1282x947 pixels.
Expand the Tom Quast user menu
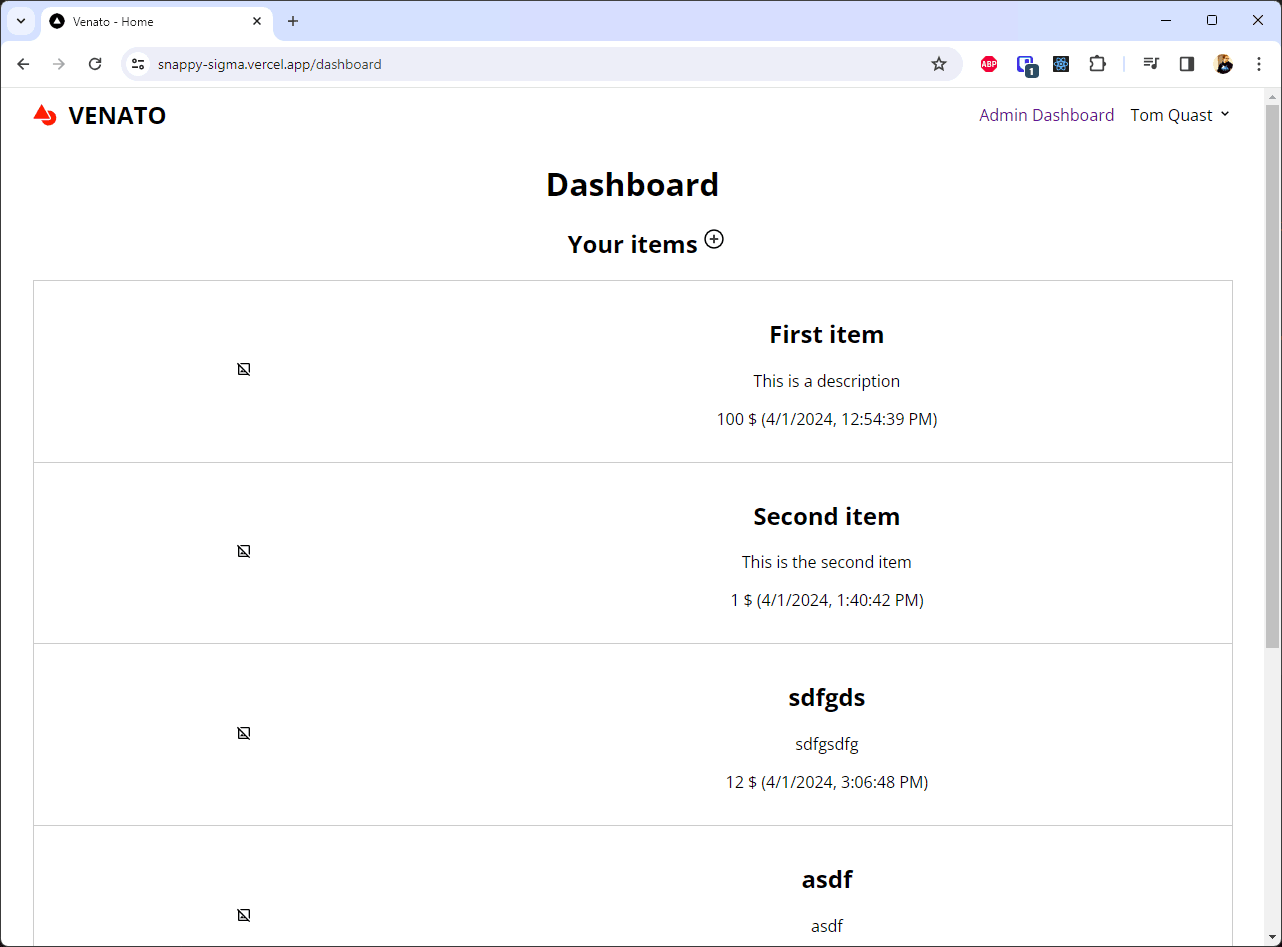pos(1179,115)
